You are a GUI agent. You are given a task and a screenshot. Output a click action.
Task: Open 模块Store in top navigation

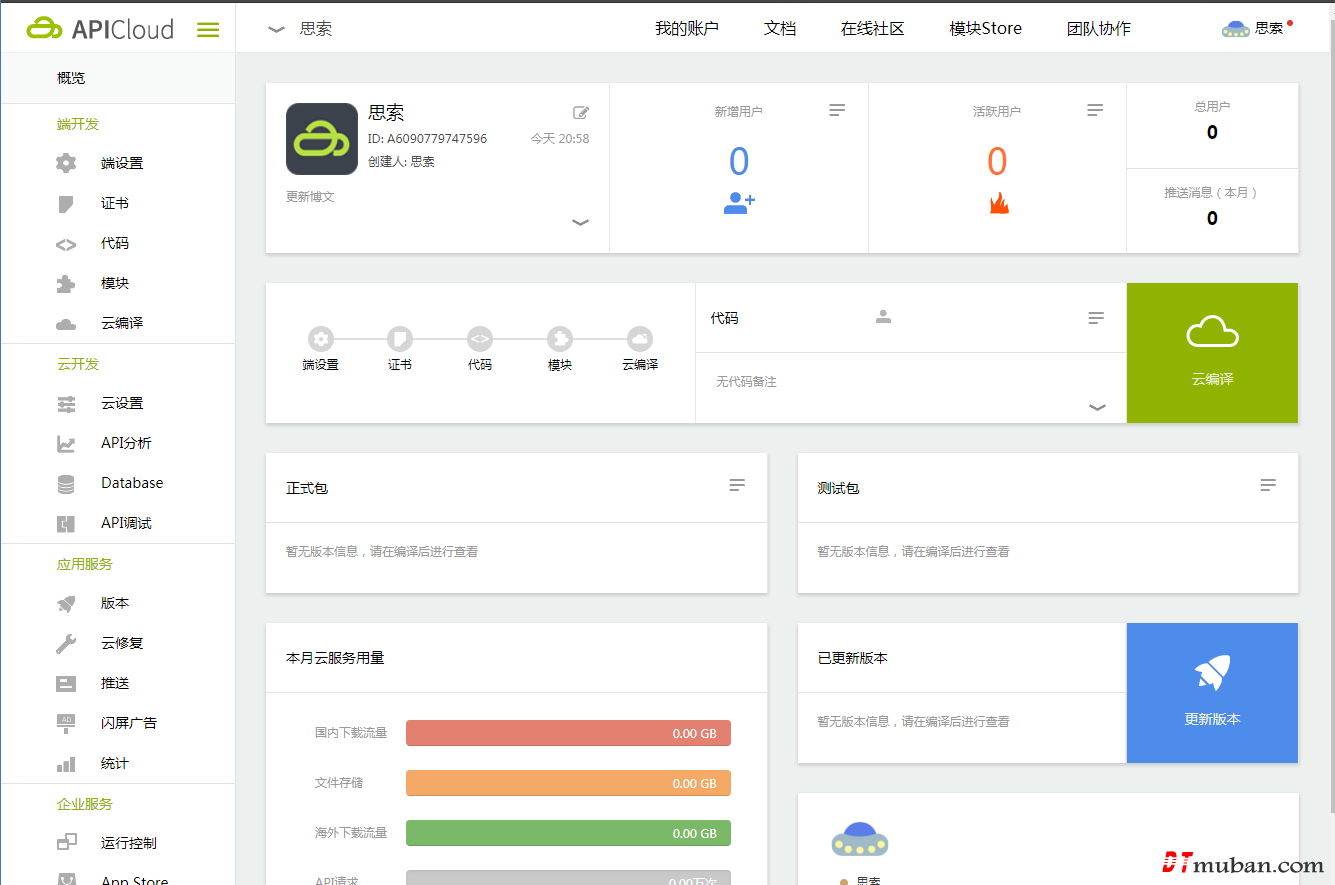point(985,29)
